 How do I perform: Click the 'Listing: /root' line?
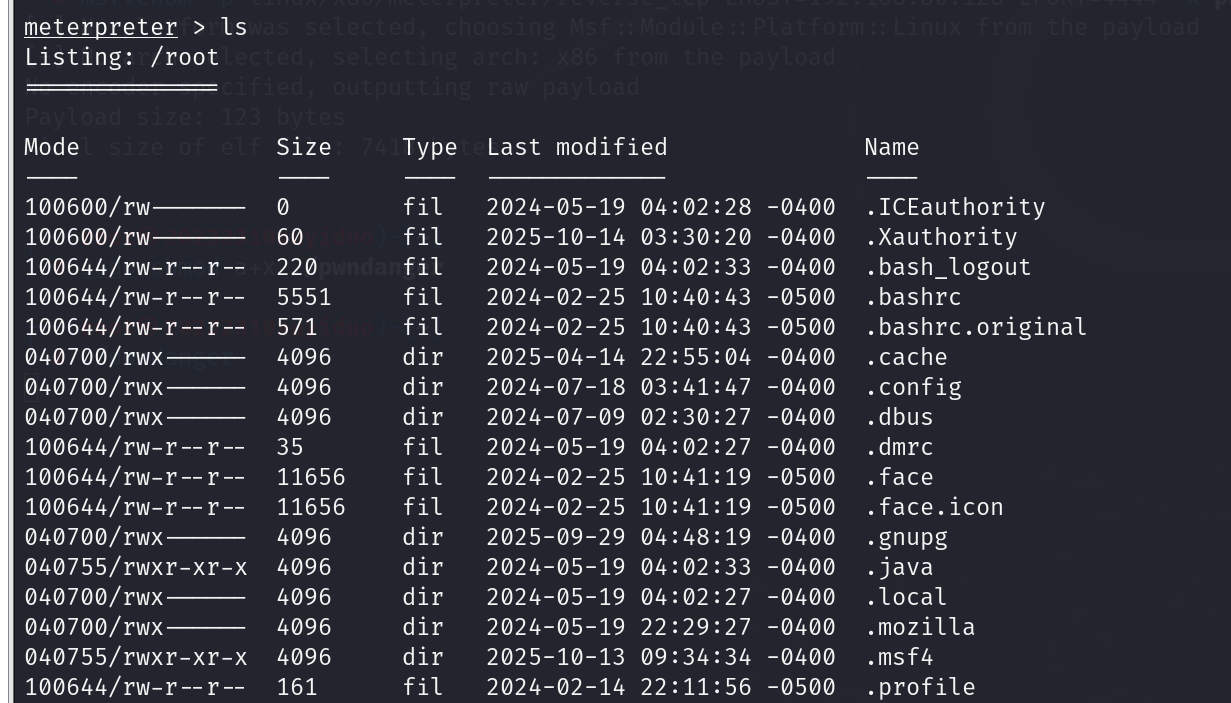(x=121, y=57)
